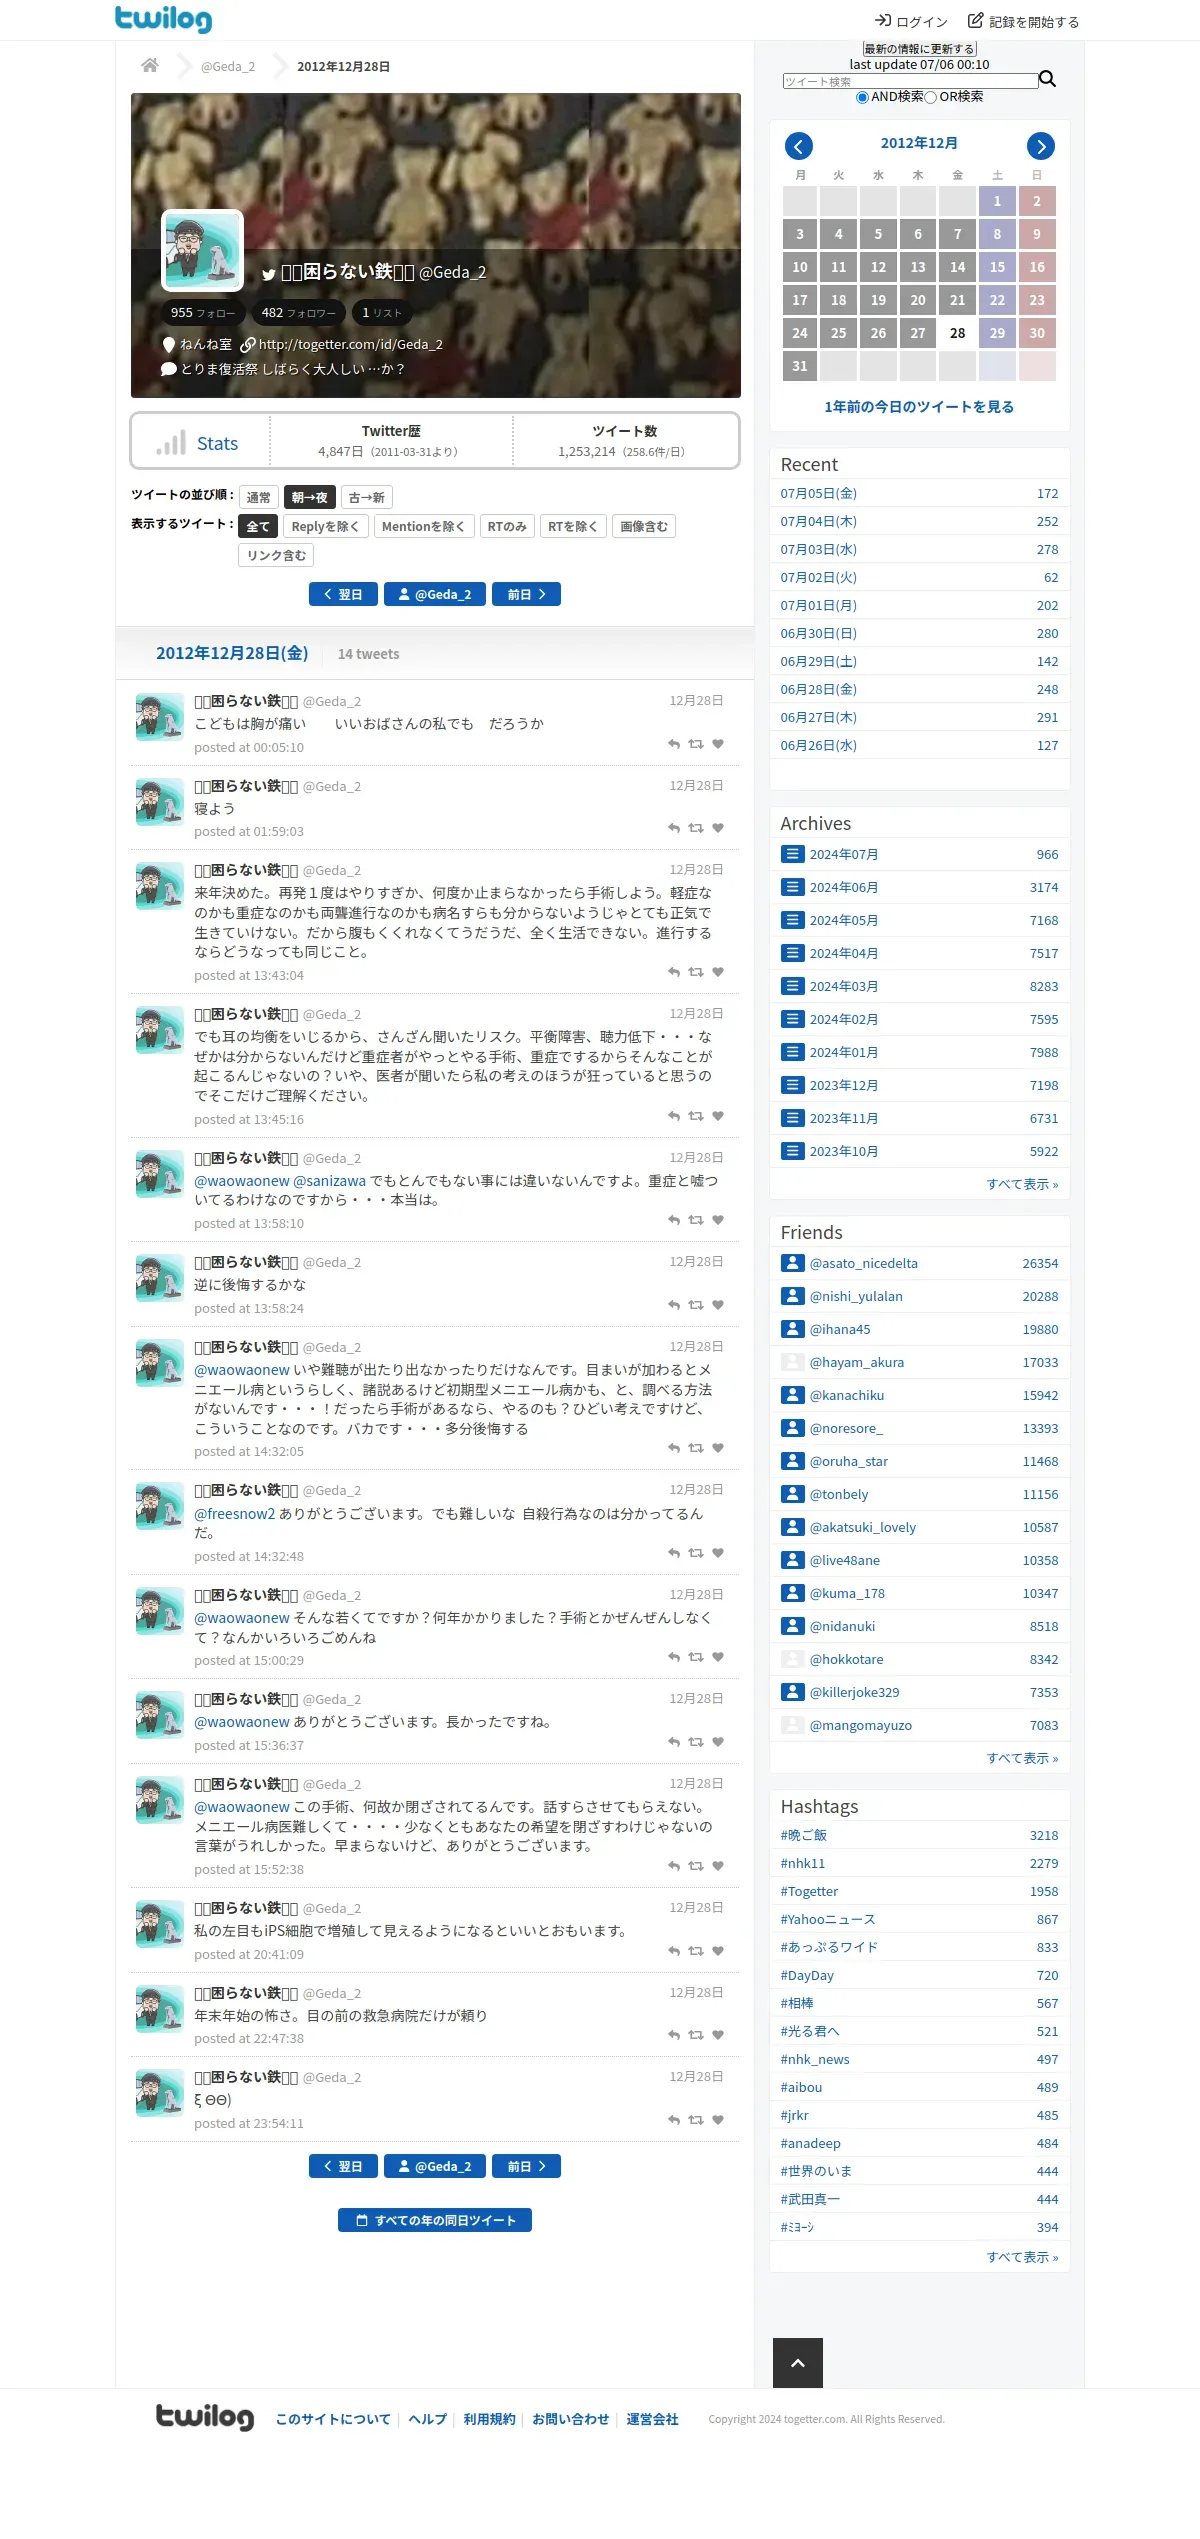The image size is (1200, 2539).
Task: Open footer このサイトについて link
Action: [x=333, y=2419]
